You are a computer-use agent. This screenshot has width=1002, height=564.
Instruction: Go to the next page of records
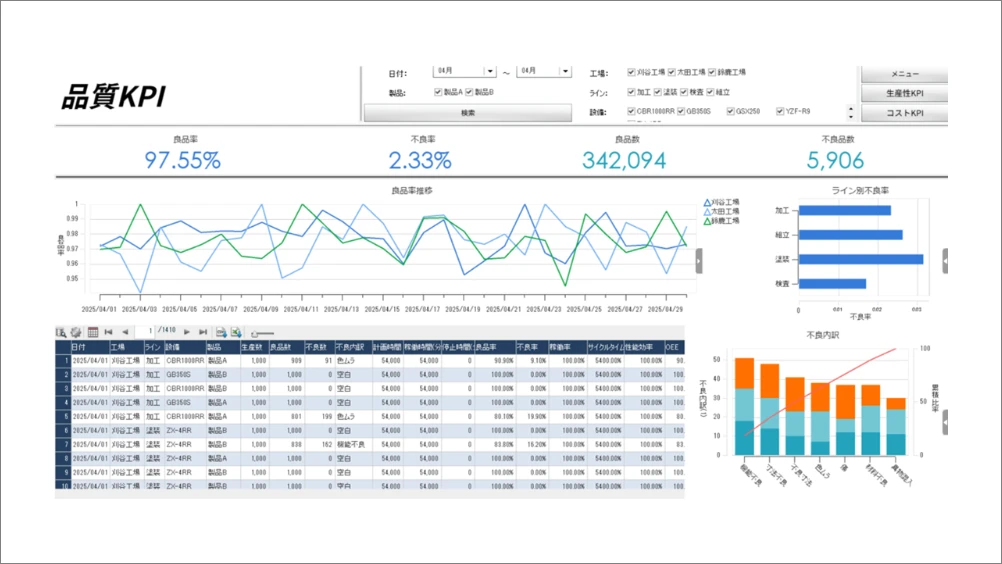point(187,332)
